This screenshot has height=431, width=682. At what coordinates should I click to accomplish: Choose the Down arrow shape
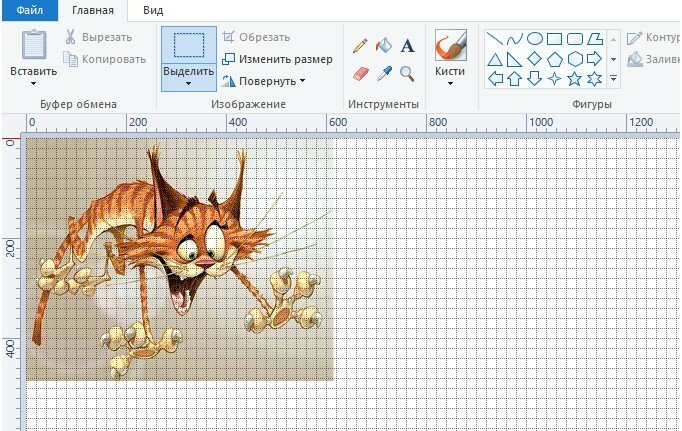coord(534,79)
